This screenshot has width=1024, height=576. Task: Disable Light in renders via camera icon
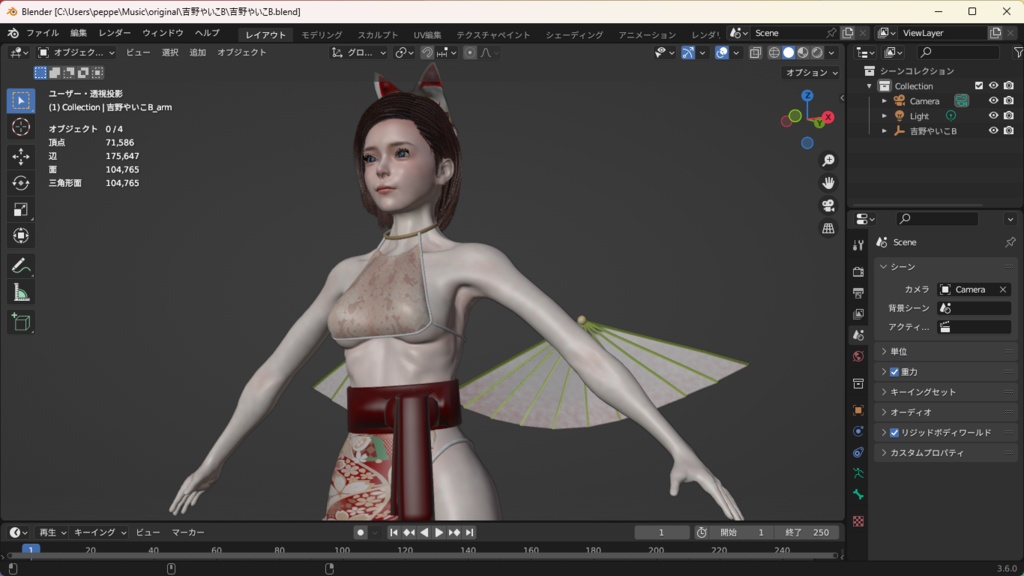(x=1009, y=116)
